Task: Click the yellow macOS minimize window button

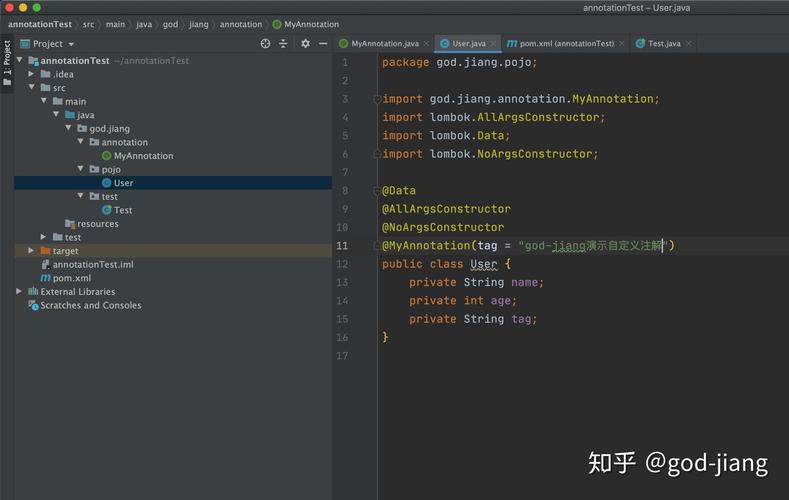Action: tap(23, 8)
